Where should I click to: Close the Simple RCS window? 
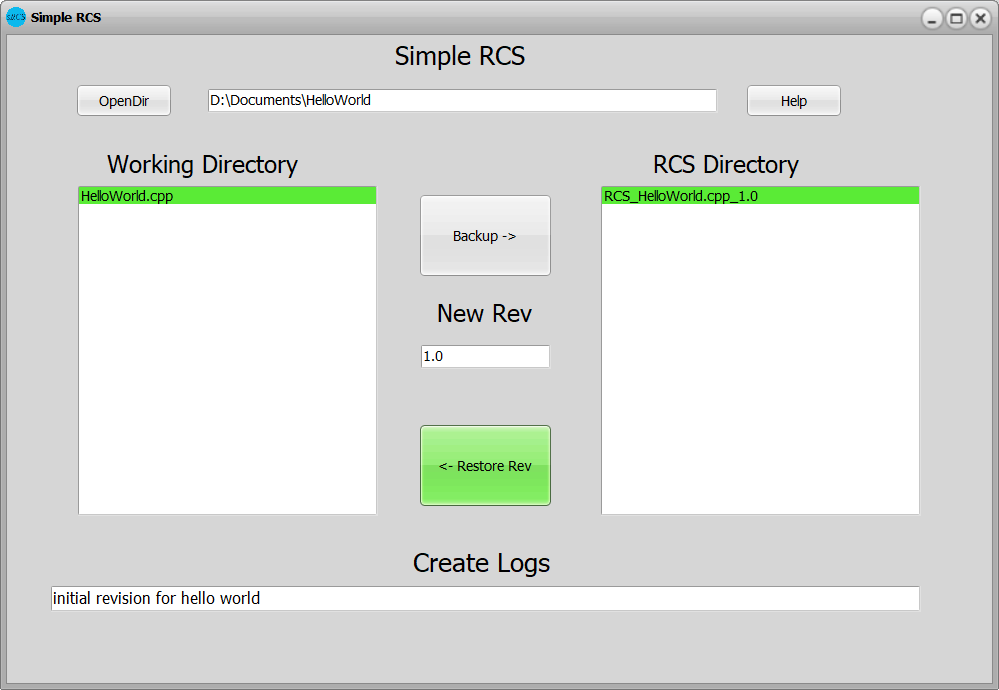point(979,18)
